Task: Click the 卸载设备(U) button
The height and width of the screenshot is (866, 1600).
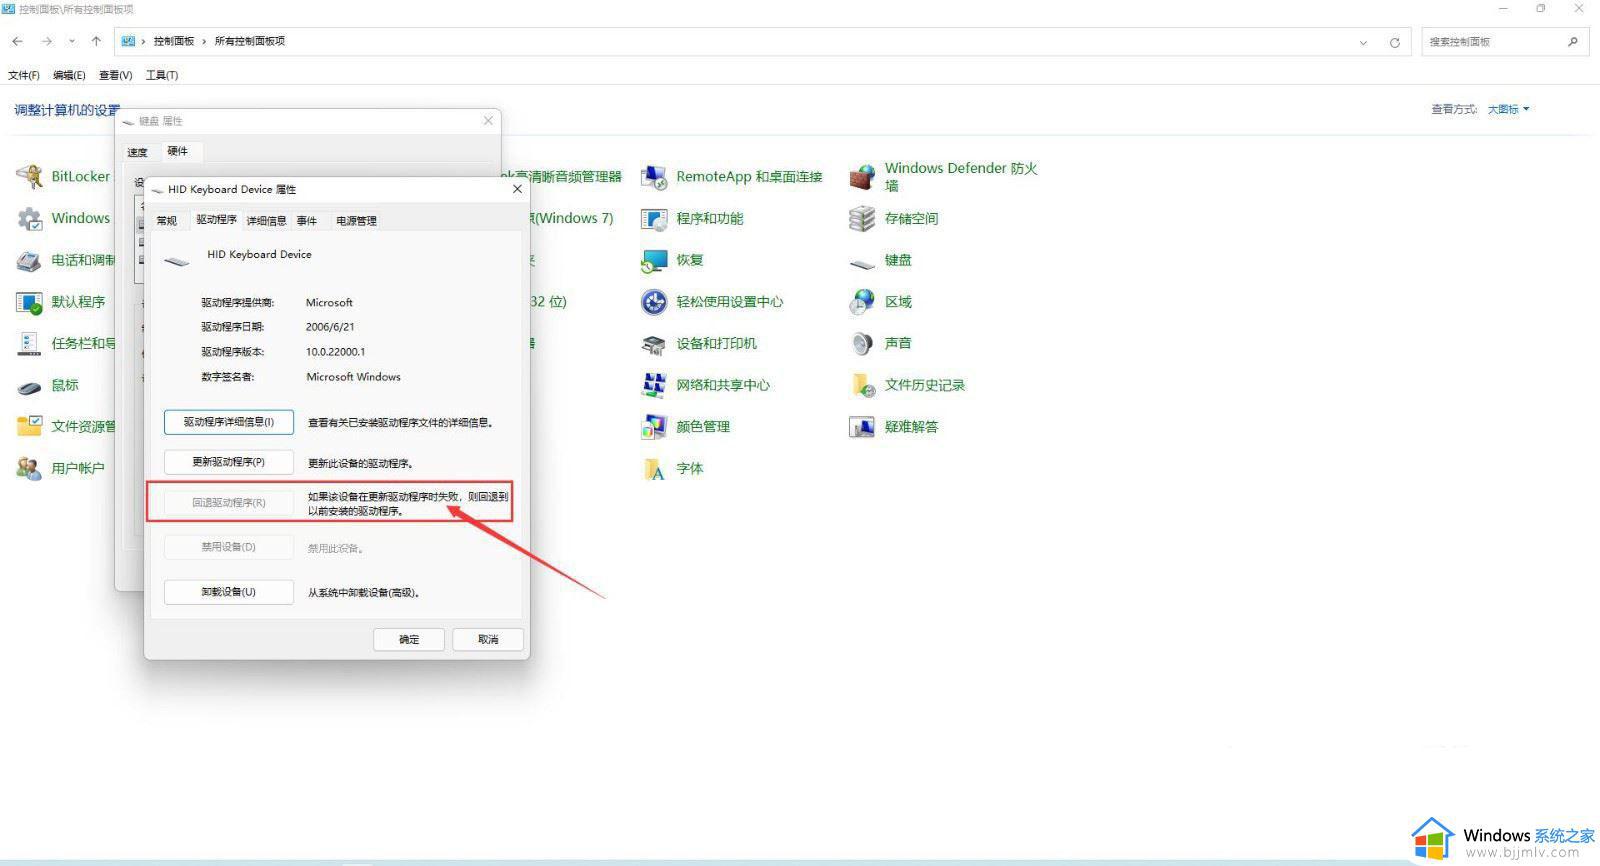Action: (x=229, y=592)
